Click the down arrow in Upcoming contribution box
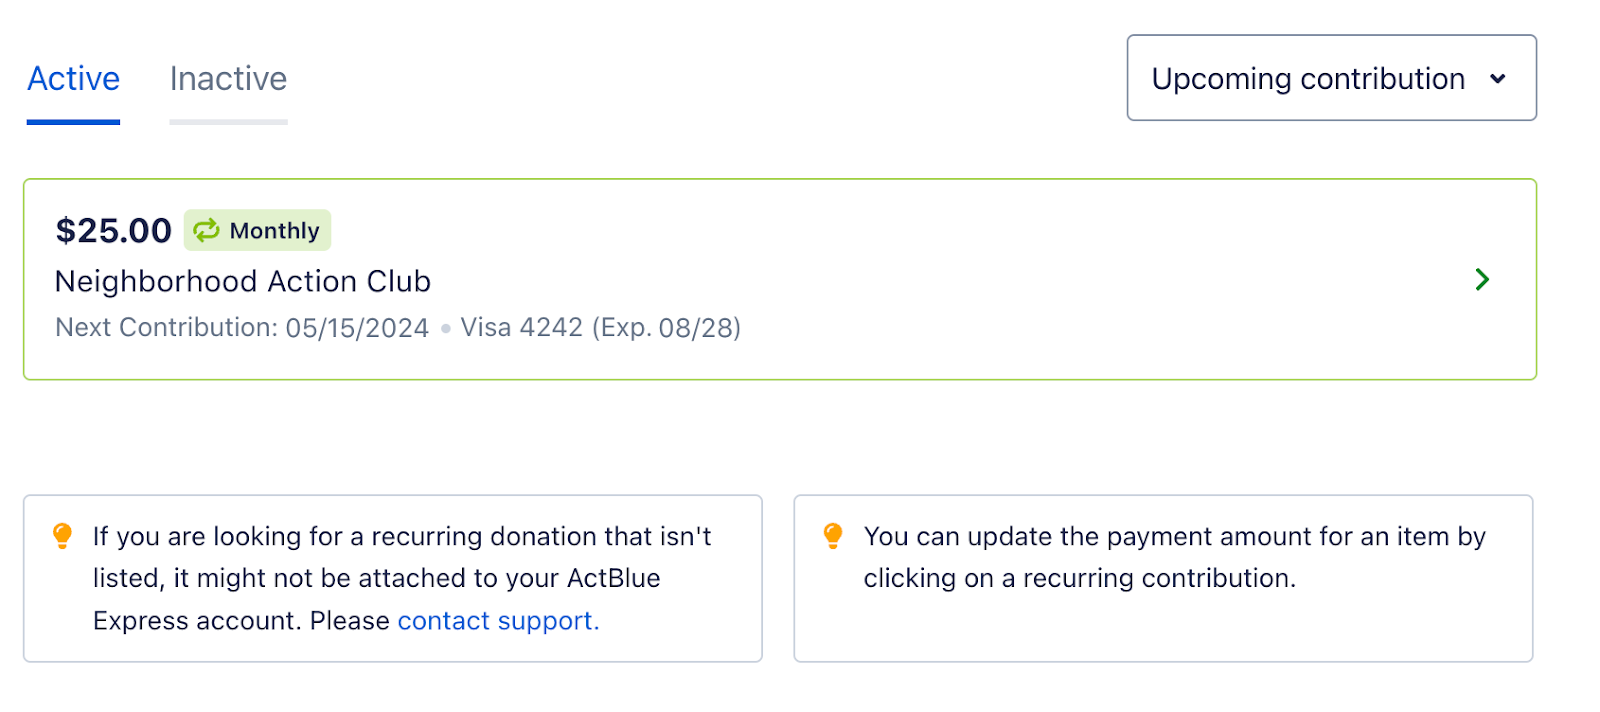Image resolution: width=1600 pixels, height=712 pixels. click(x=1497, y=79)
